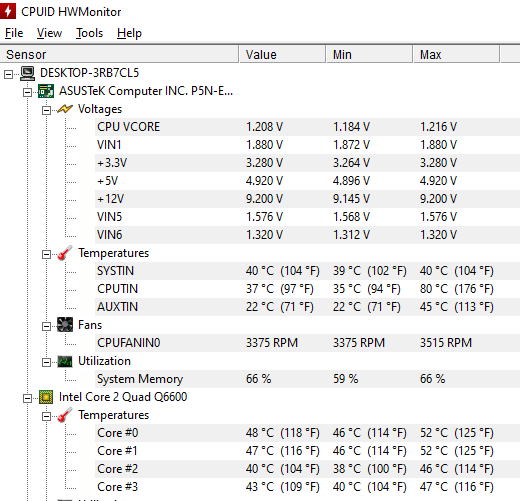Click the motherboard Temperatures thermometer icon
The width and height of the screenshot is (520, 501).
point(65,253)
